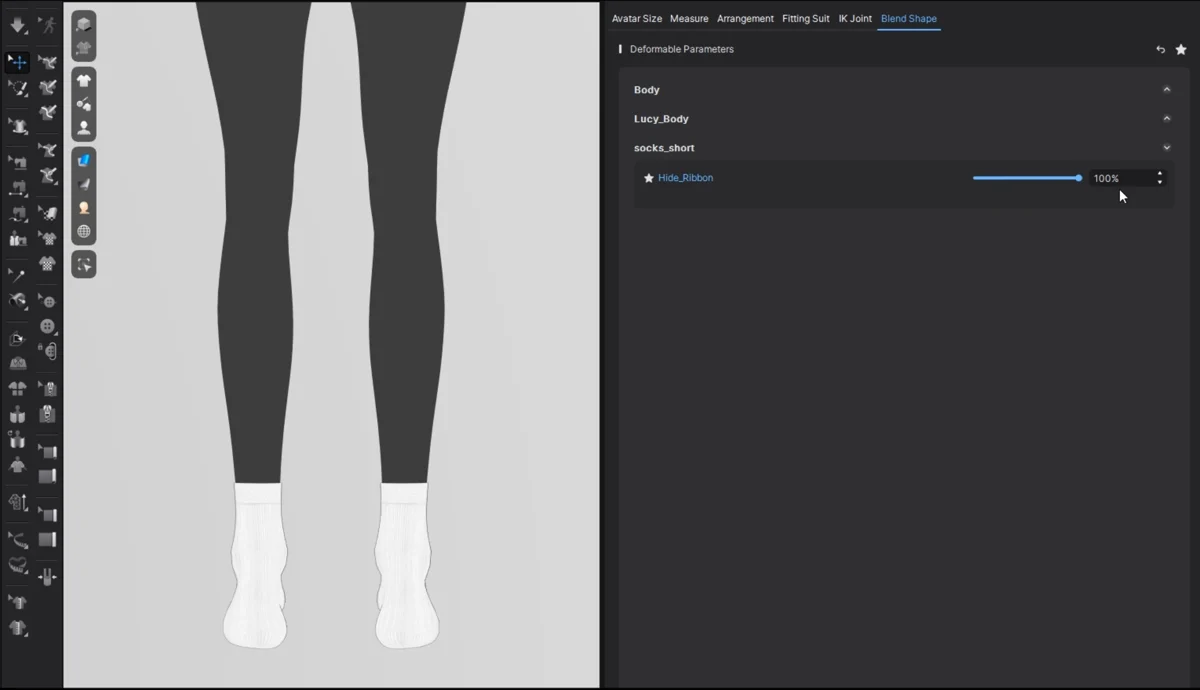Choose the mesh globe render icon

[84, 231]
